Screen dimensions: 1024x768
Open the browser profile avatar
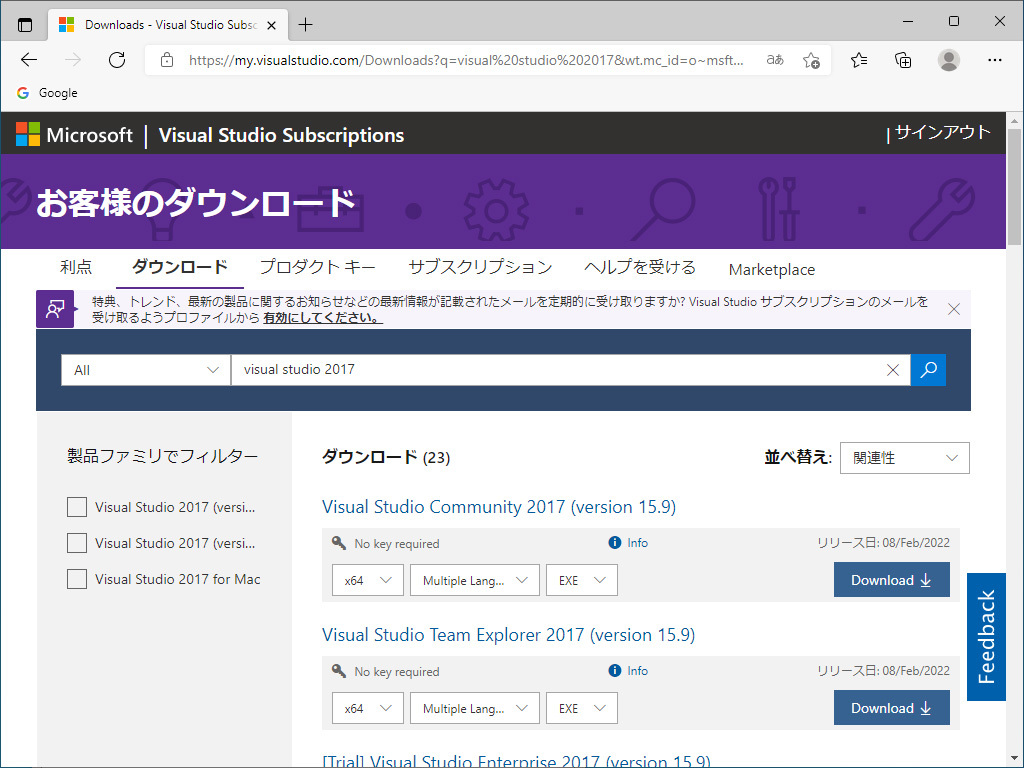(x=948, y=60)
